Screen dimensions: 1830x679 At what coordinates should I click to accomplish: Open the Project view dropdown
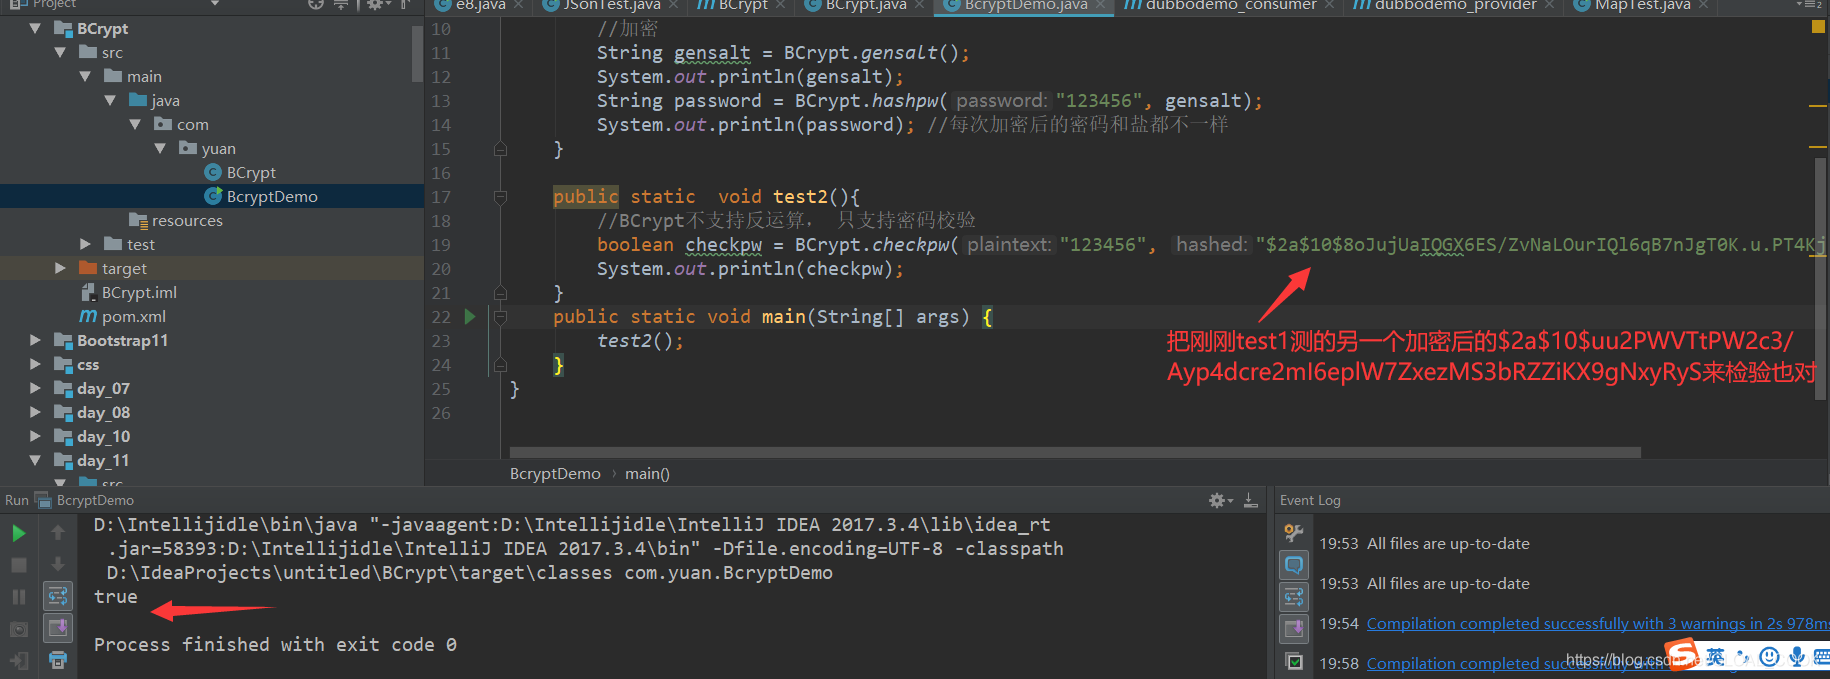tap(215, 4)
